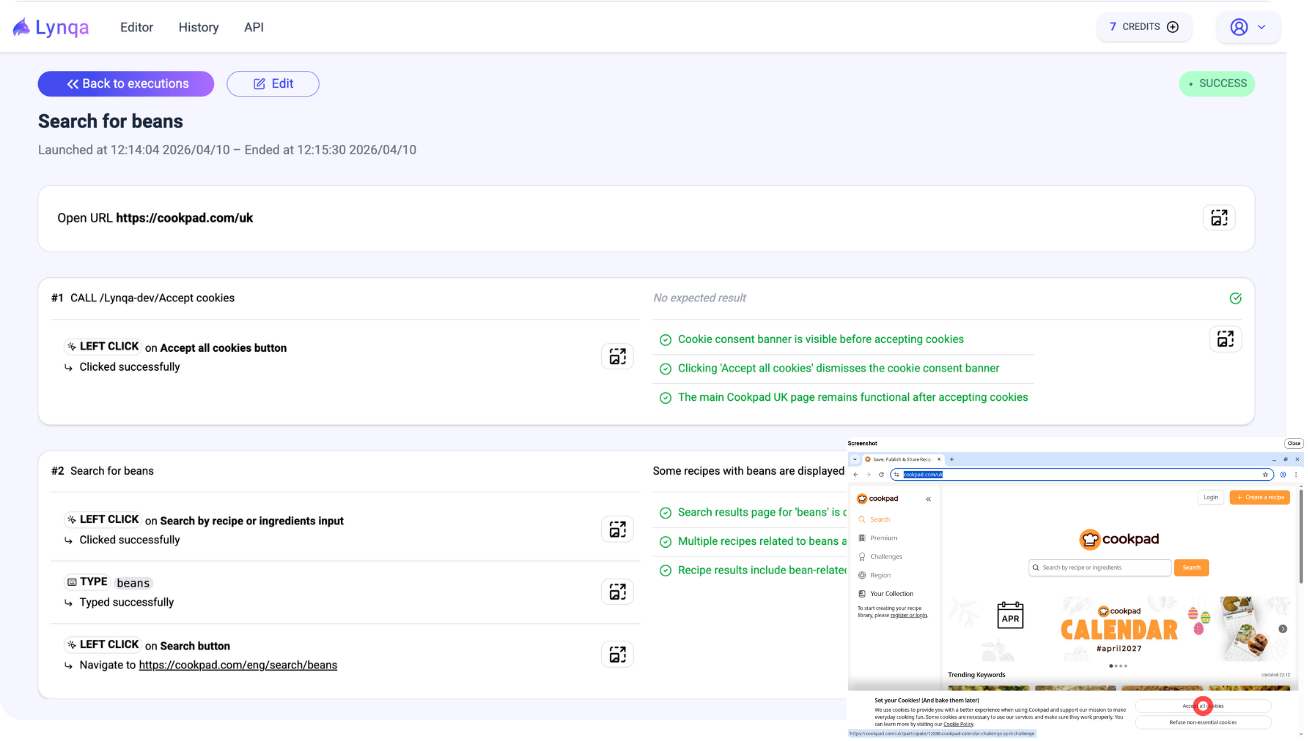This screenshot has height=741, width=1308.
Task: Click the plus icon beside 7 credits
Action: pyautogui.click(x=1173, y=27)
